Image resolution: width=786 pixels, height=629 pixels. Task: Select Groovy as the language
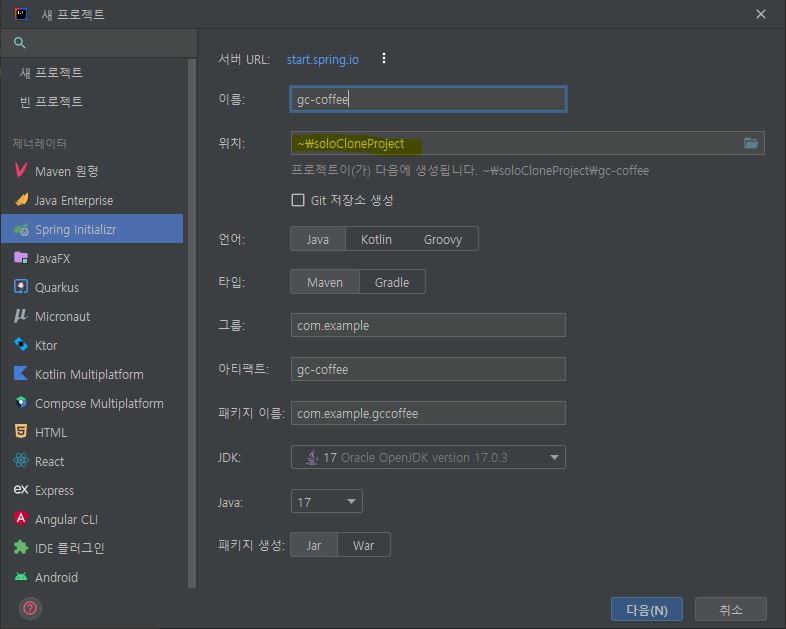tap(443, 239)
